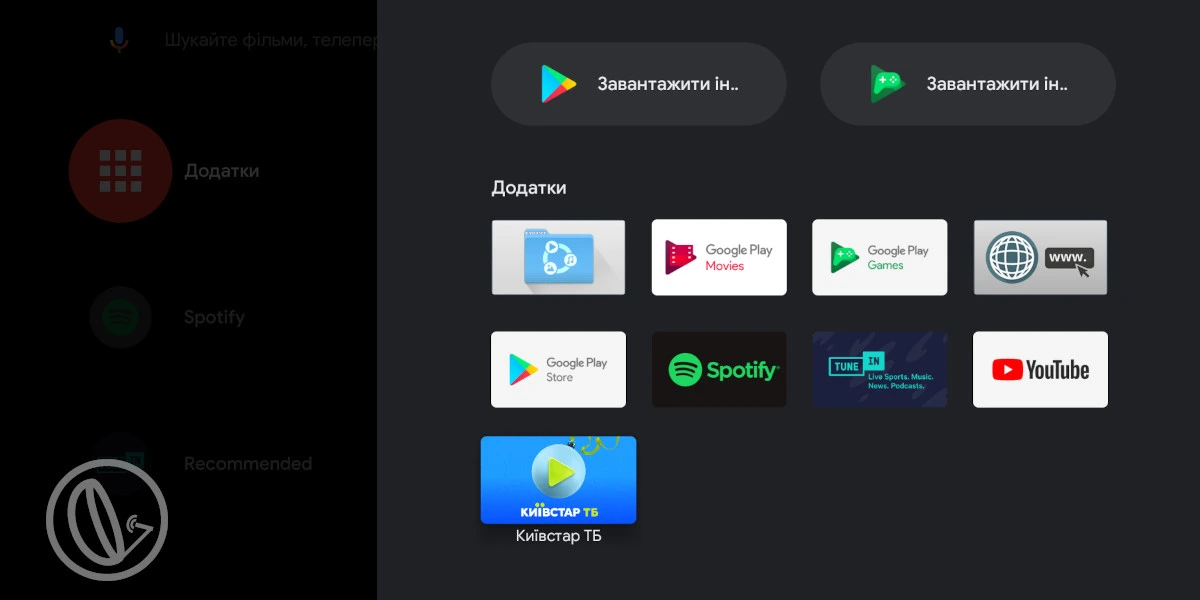Open the file manager folder app tile

pyautogui.click(x=558, y=257)
